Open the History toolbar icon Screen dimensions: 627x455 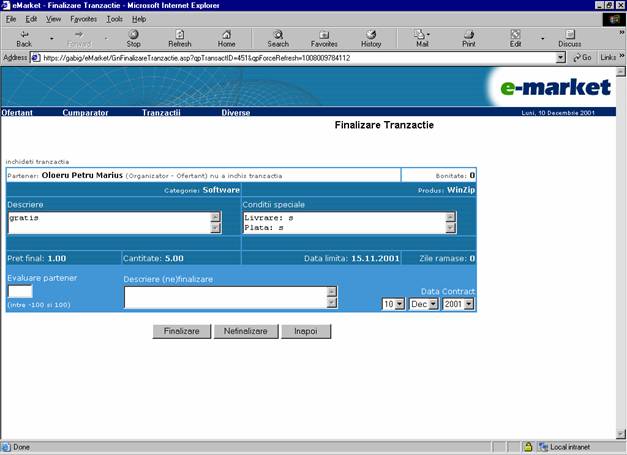[371, 38]
